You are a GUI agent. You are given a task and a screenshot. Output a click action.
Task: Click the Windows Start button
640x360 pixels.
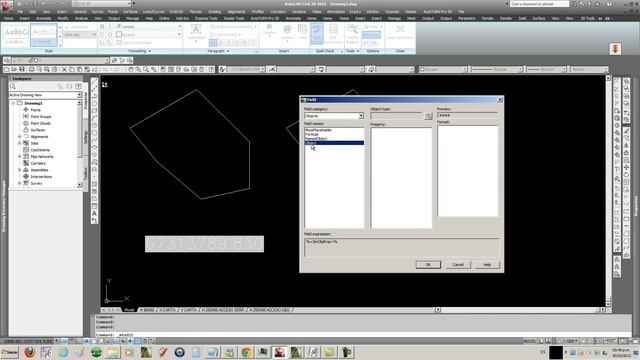[x=10, y=352]
